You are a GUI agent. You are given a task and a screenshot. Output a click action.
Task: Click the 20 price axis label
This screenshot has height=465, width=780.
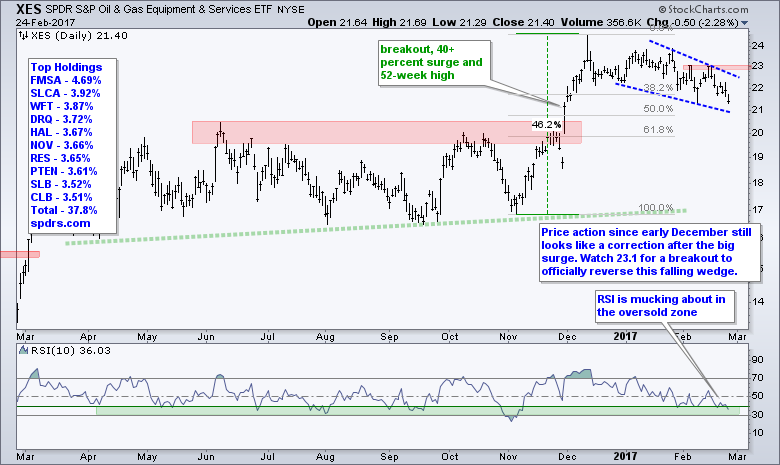point(758,132)
